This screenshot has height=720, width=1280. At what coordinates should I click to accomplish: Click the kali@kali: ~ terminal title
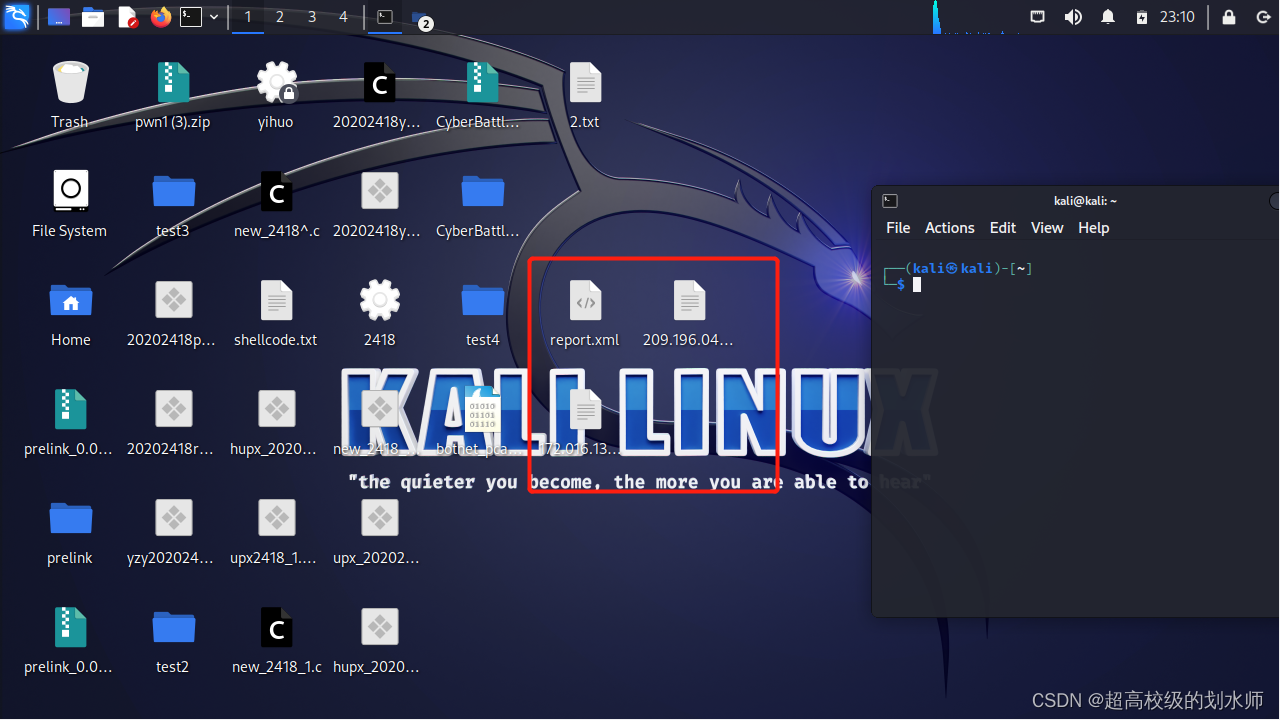coord(1085,201)
